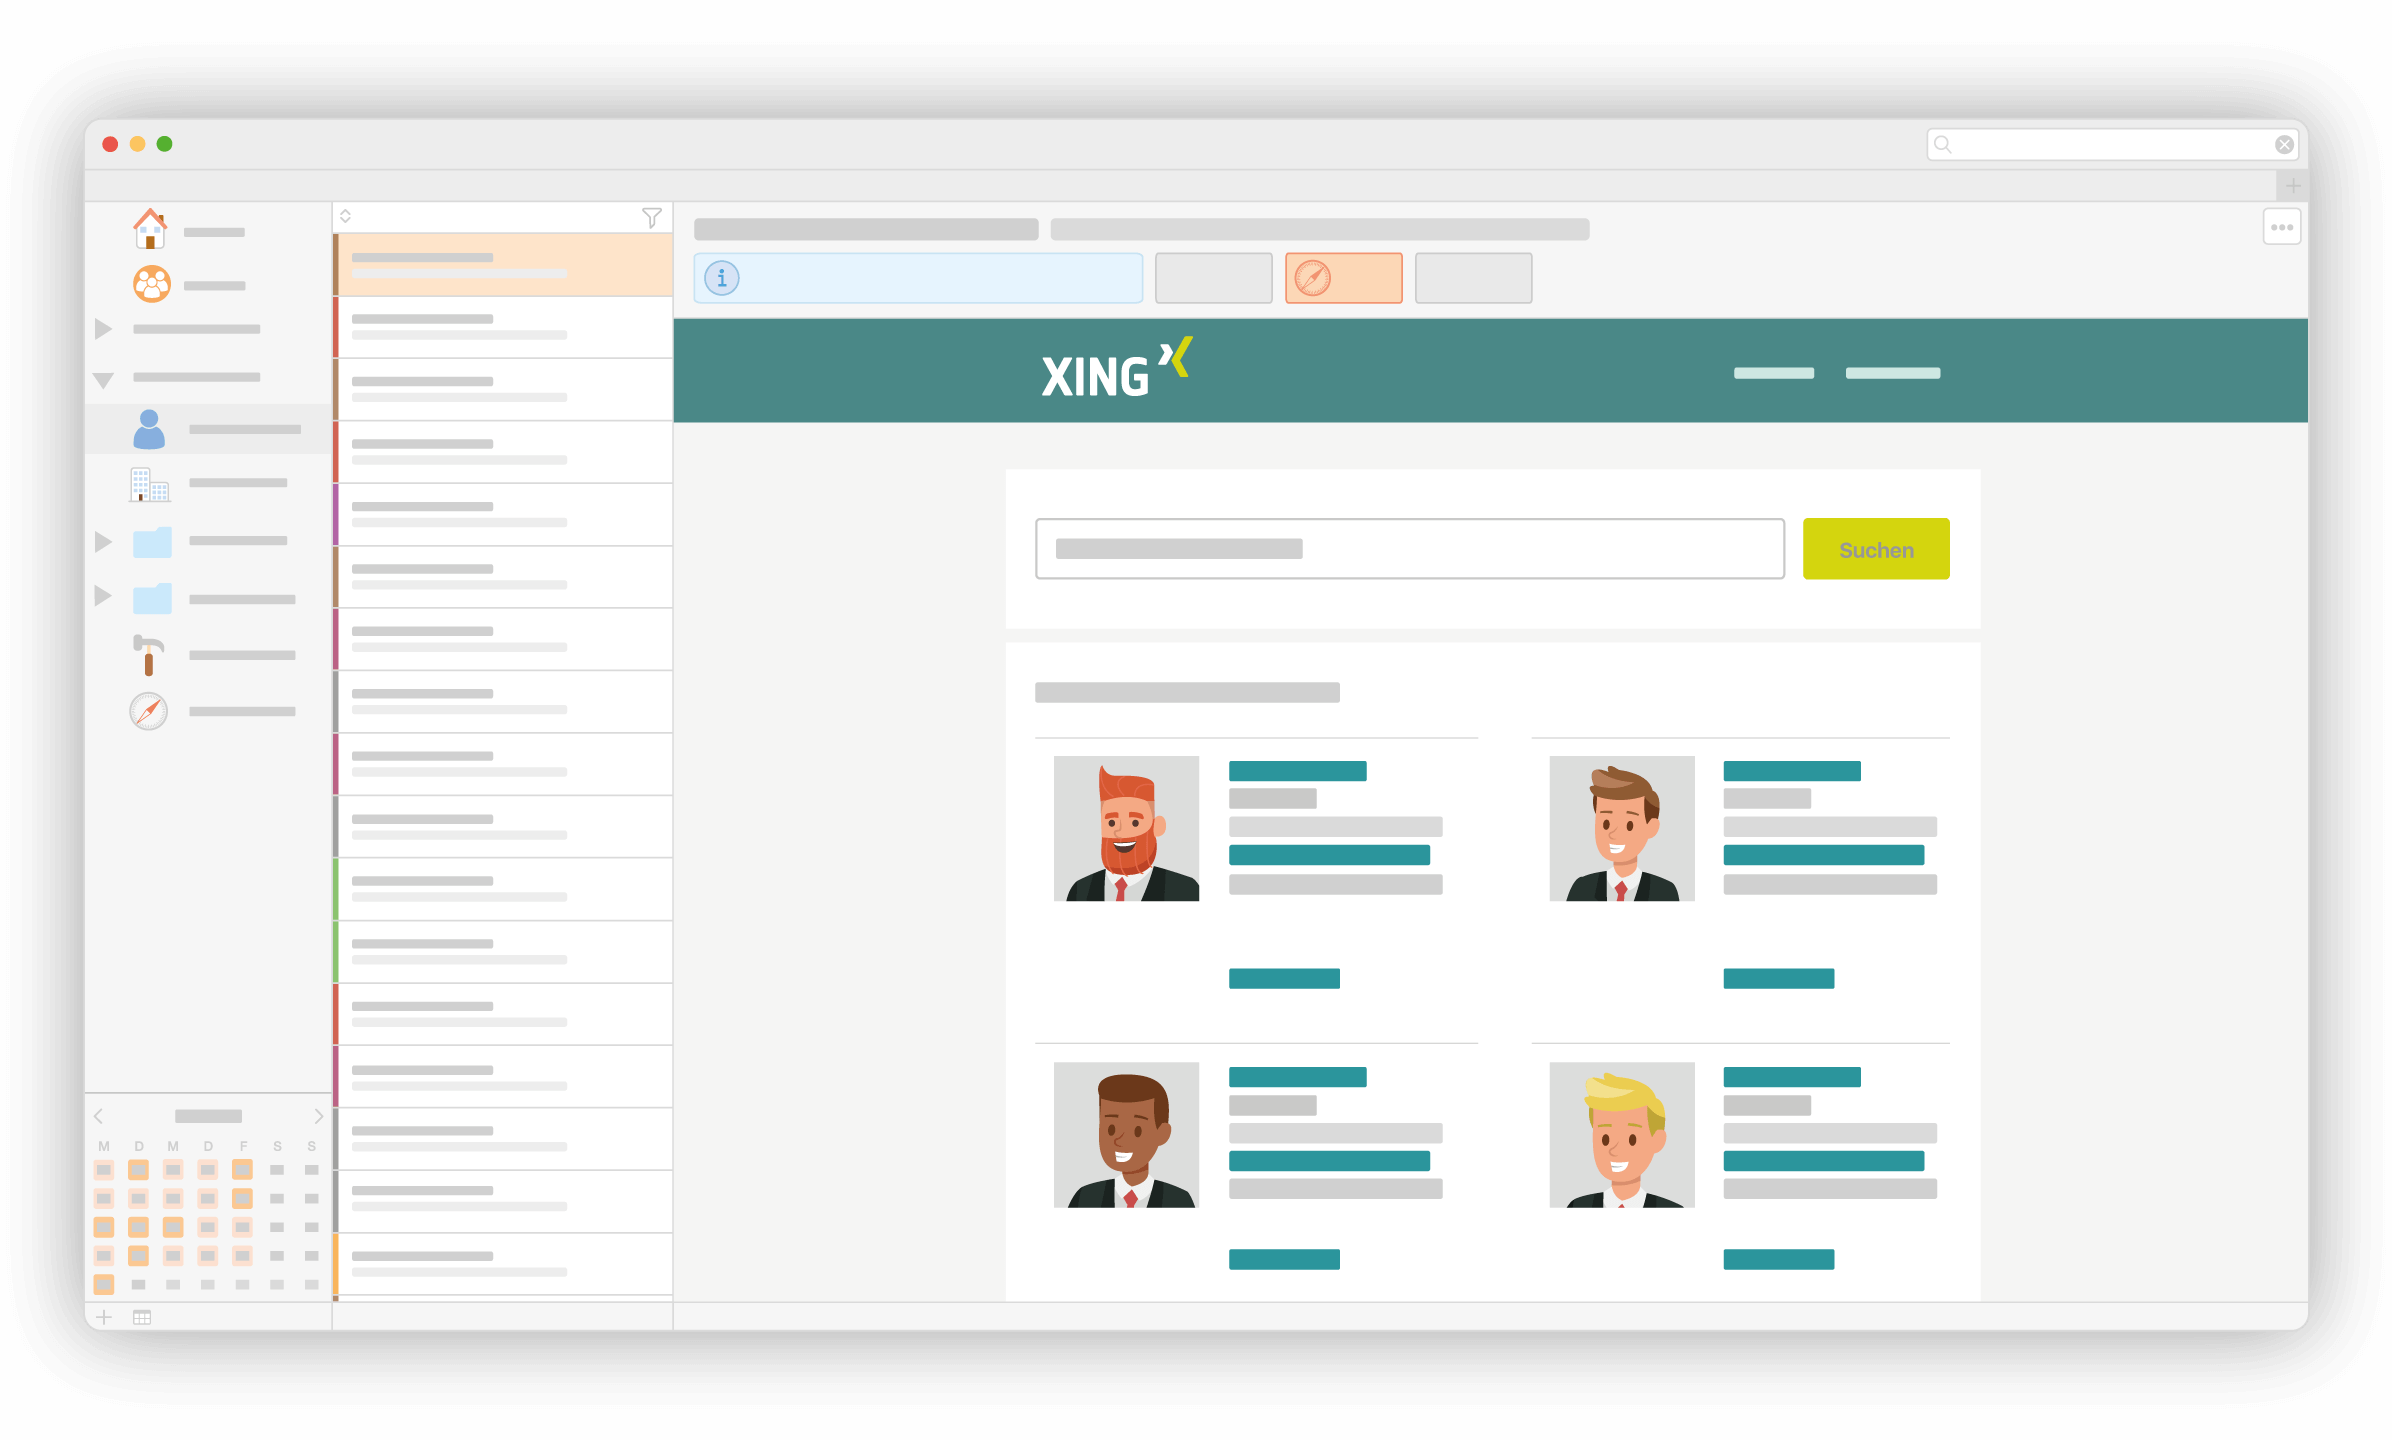
Task: Go to next month in mini calendar
Action: pos(318,1116)
